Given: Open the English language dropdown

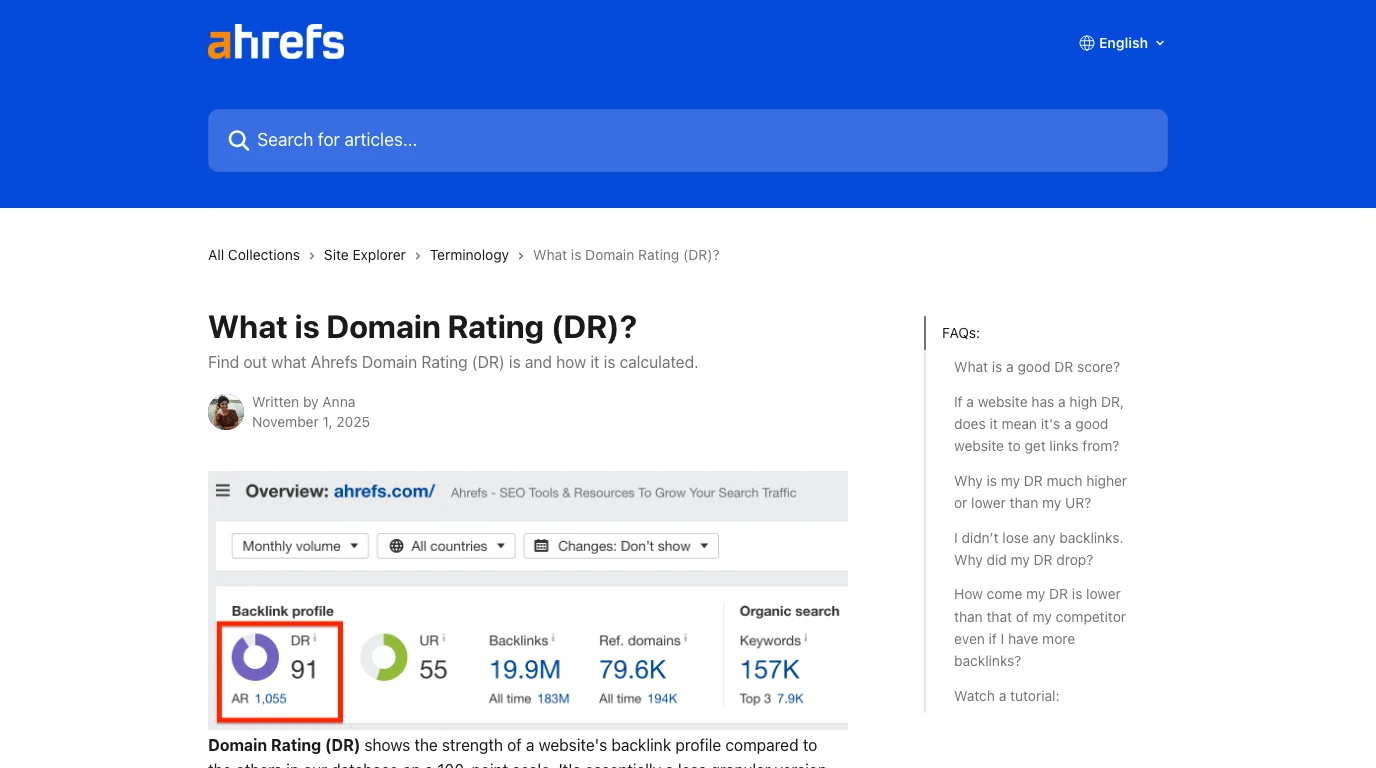Looking at the screenshot, I should tap(1122, 43).
